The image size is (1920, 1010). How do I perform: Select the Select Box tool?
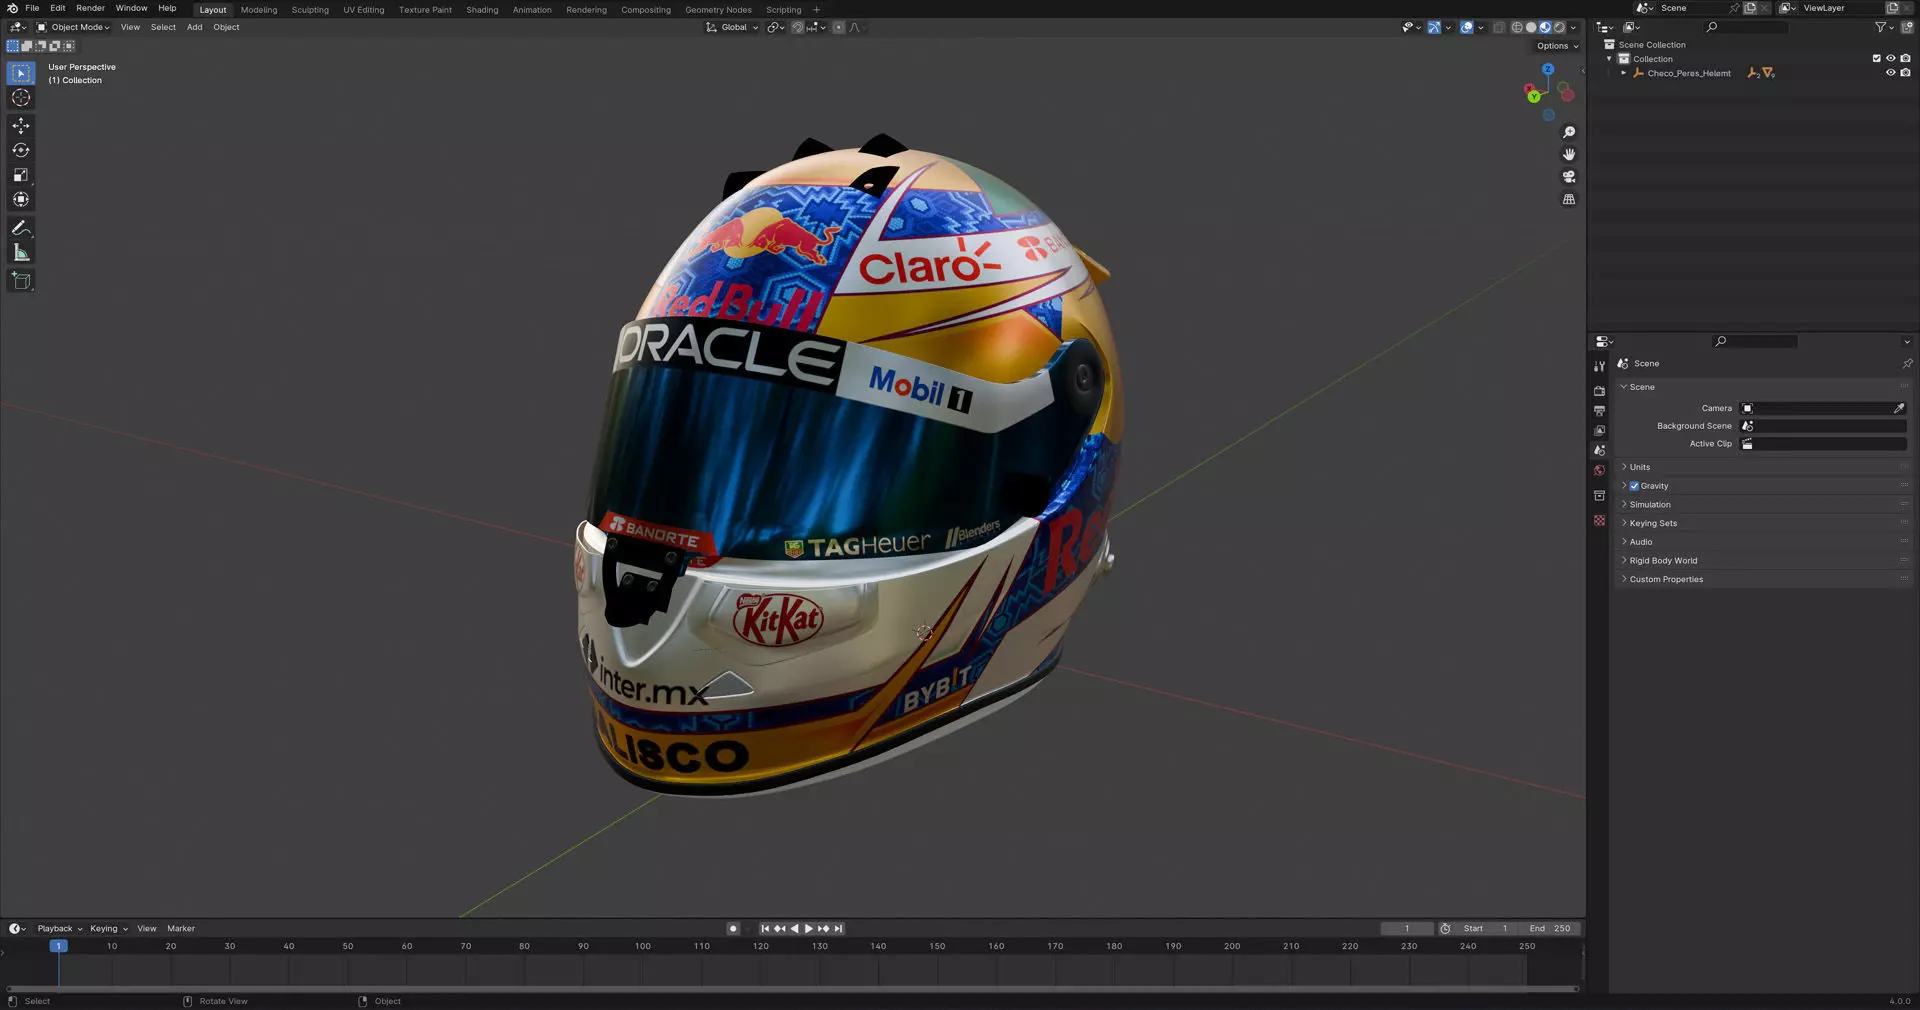tap(21, 73)
